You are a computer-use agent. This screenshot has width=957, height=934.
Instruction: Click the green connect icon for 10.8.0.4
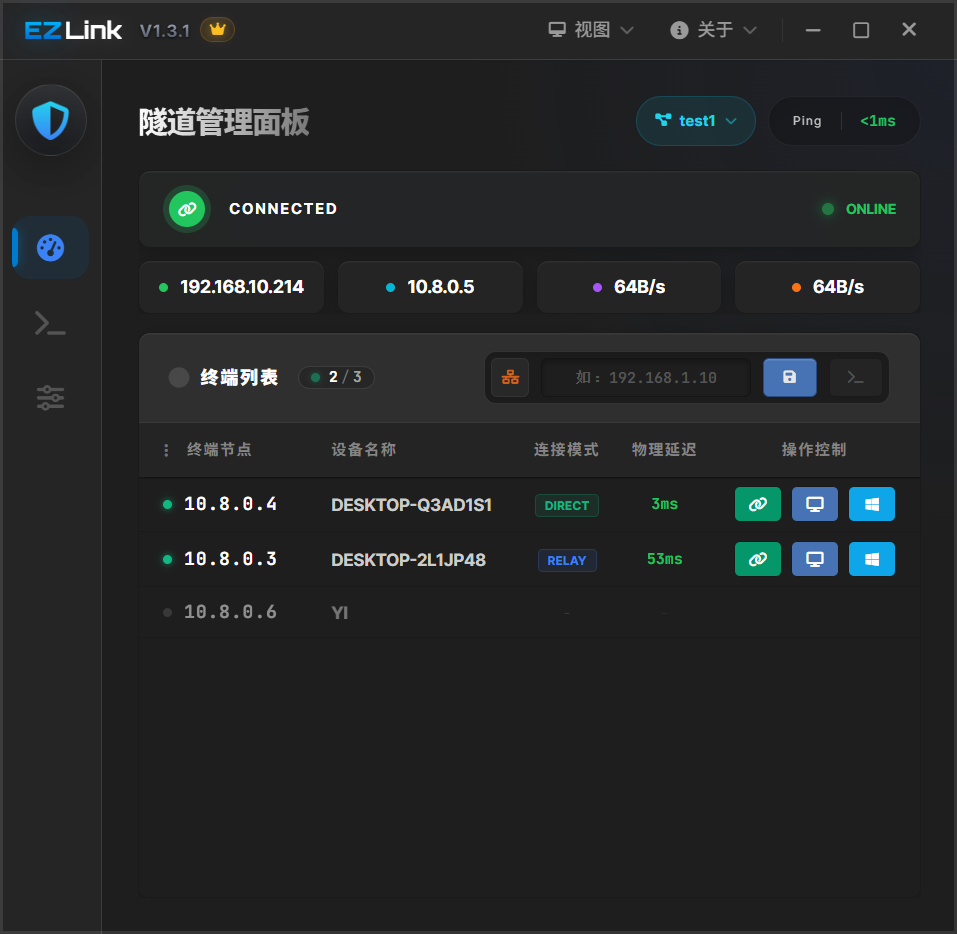757,504
